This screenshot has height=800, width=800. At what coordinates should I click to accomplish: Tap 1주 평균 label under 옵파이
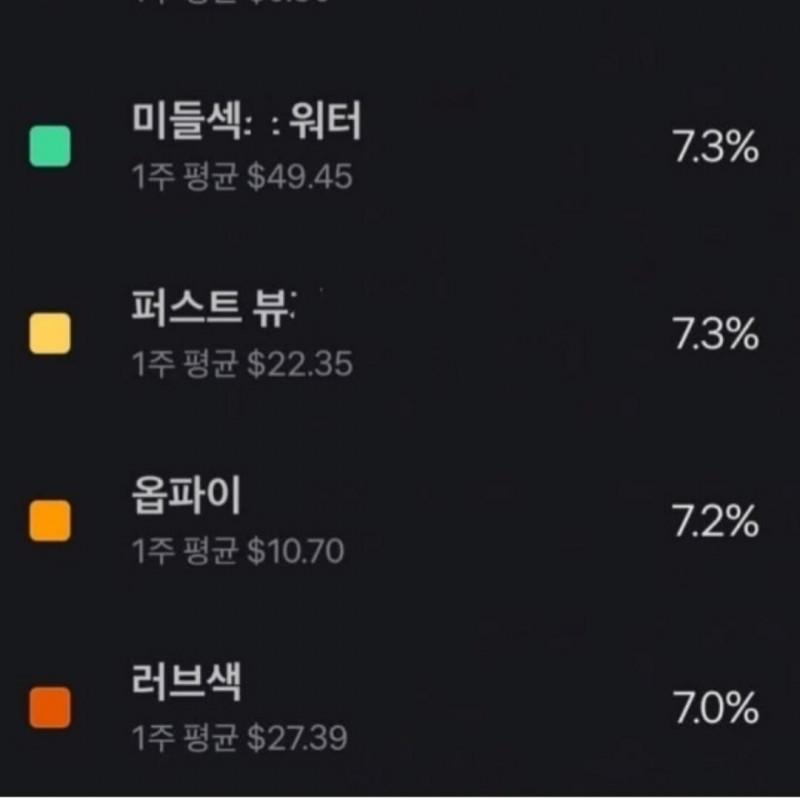click(184, 551)
